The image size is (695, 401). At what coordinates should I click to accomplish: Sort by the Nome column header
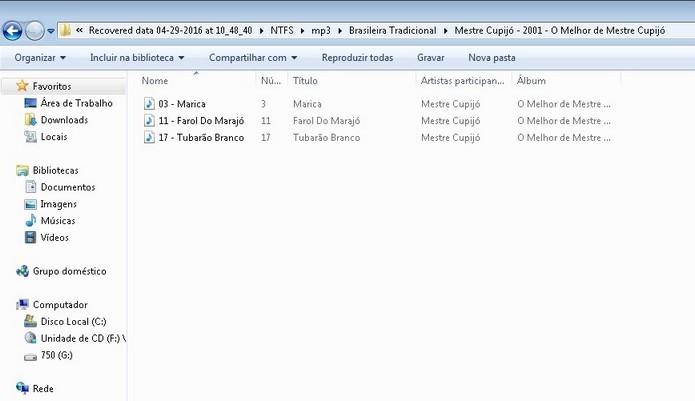click(155, 81)
